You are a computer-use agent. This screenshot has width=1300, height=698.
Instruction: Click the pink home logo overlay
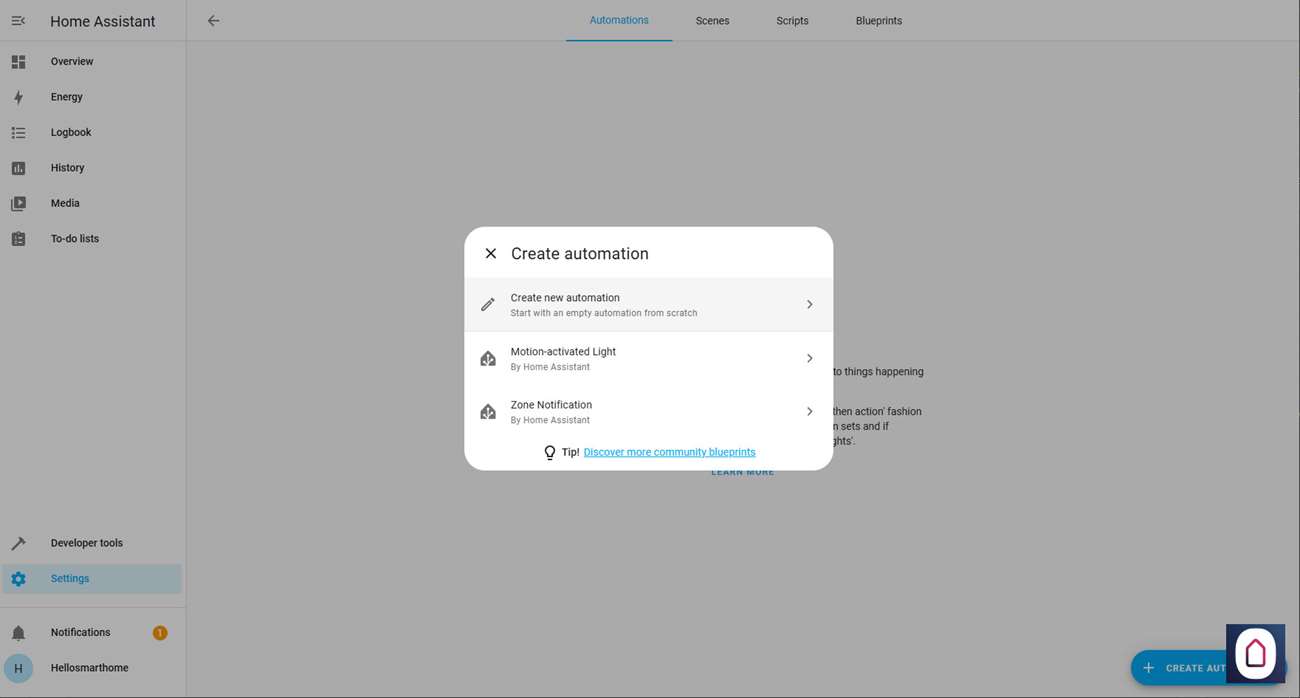coord(1255,653)
